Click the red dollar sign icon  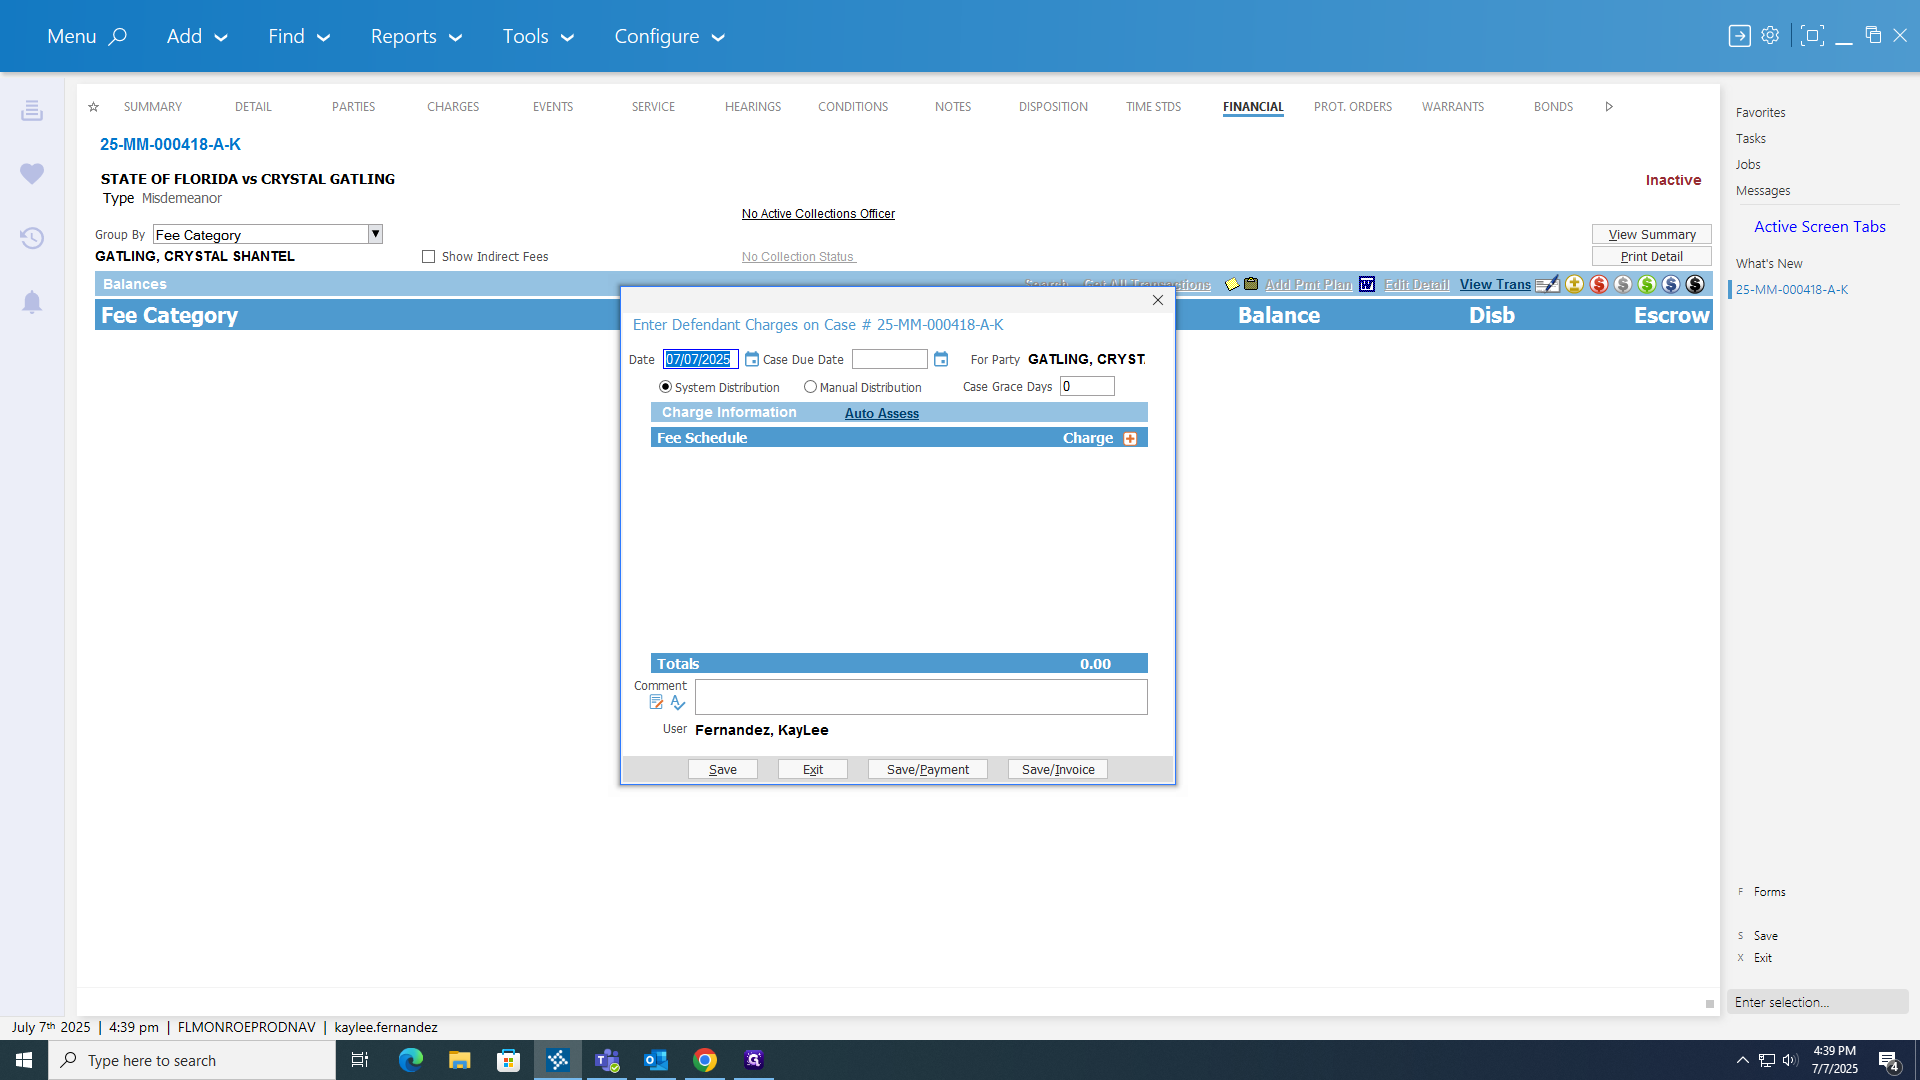point(1598,284)
